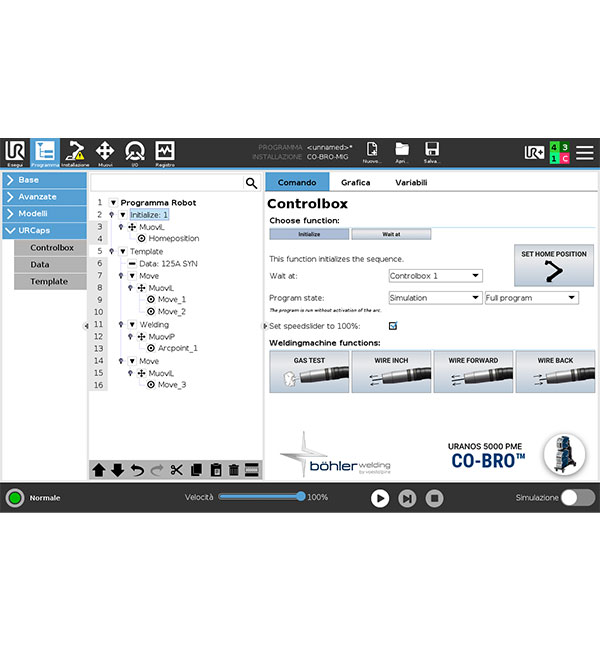The width and height of the screenshot is (600, 650).
Task: Choose the Initialize function button
Action: tap(309, 234)
